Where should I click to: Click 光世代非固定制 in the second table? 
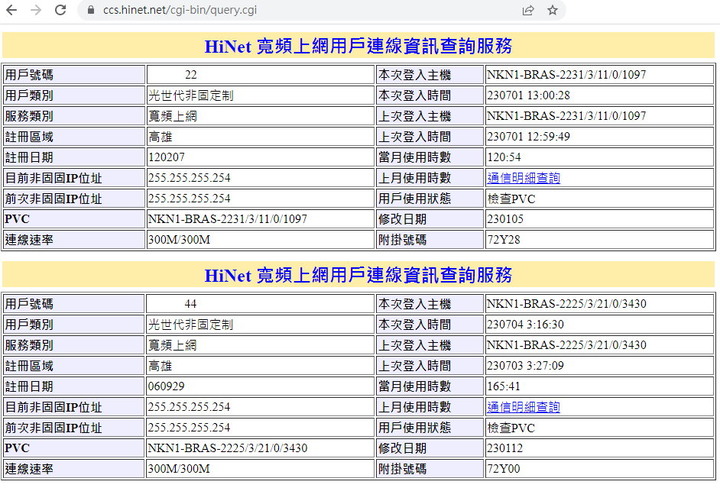click(x=191, y=324)
